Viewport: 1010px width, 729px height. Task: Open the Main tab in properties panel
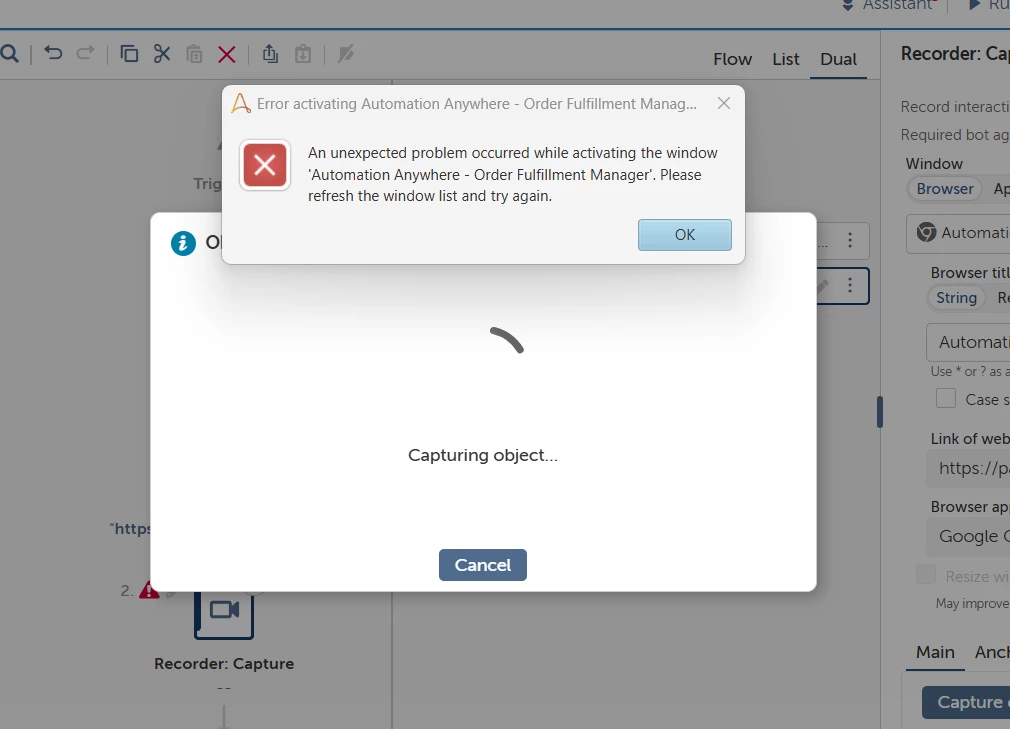pyautogui.click(x=935, y=652)
